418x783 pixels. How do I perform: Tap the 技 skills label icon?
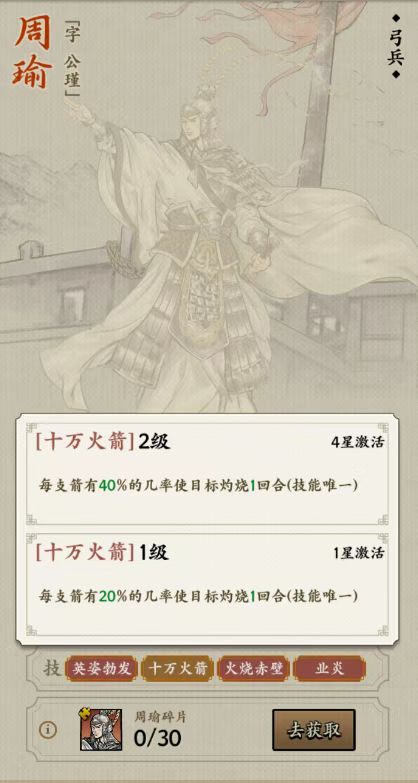(x=52, y=669)
